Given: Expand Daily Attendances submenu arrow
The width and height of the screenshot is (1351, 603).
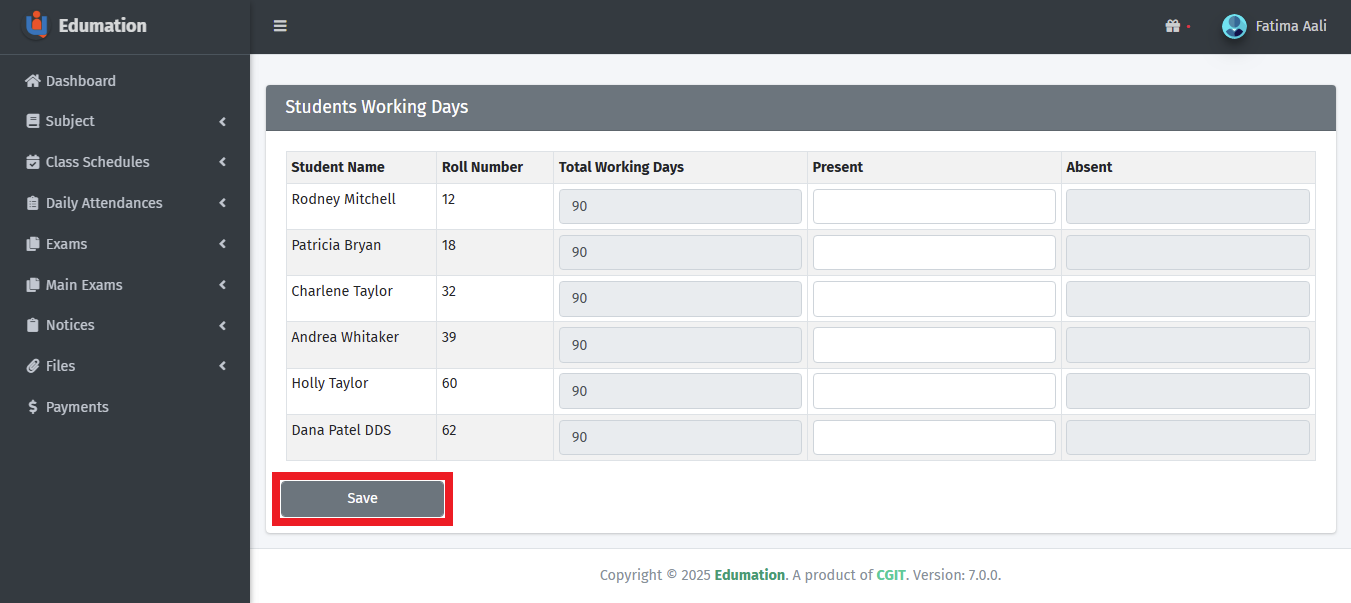Looking at the screenshot, I should [x=222, y=203].
